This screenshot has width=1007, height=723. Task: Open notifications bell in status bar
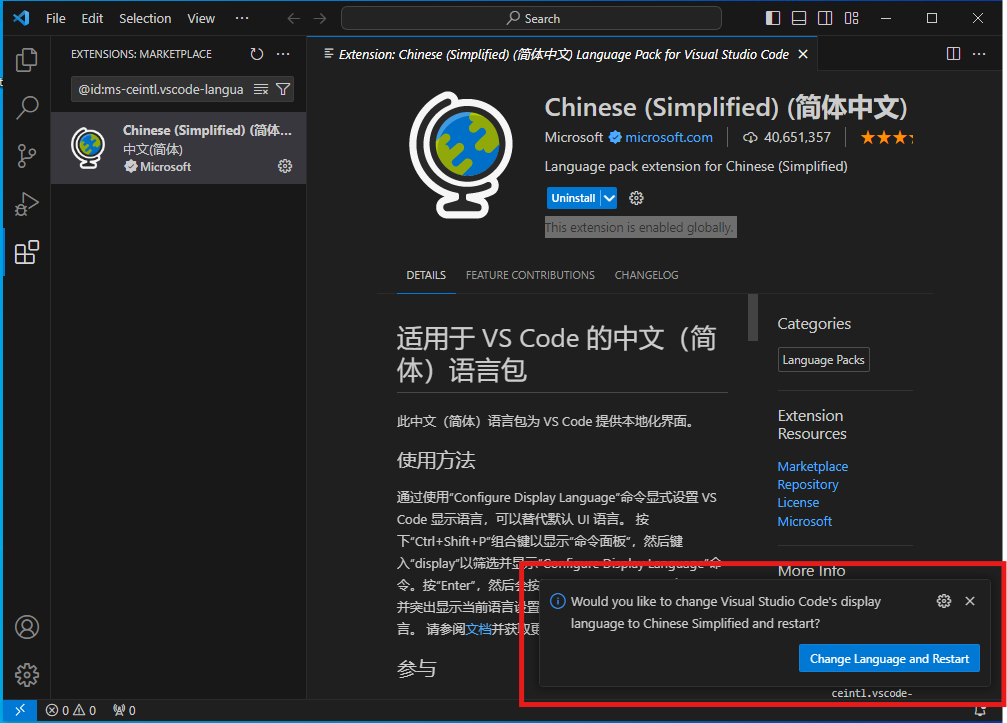pyautogui.click(x=980, y=711)
